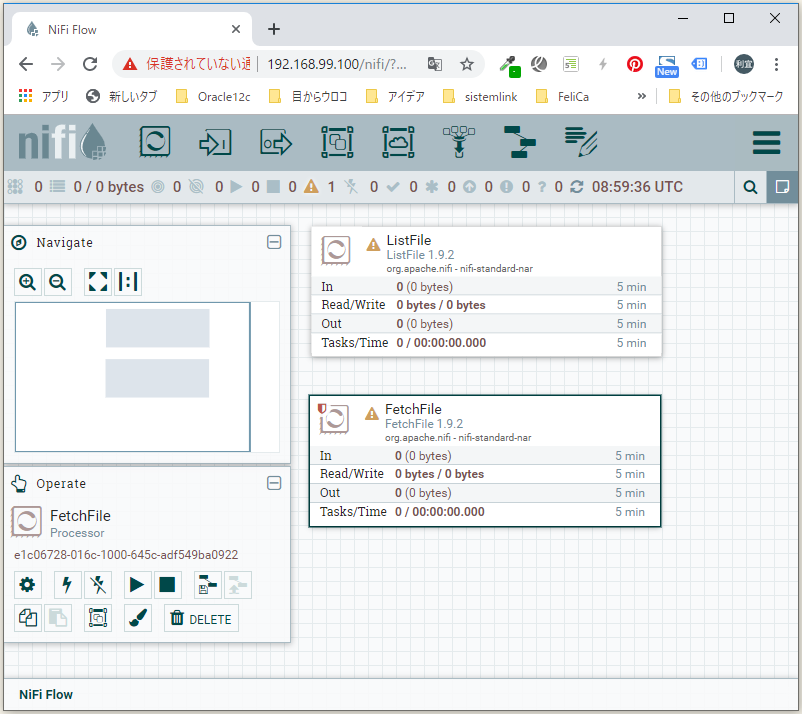Collapse the Operate panel

tap(274, 483)
